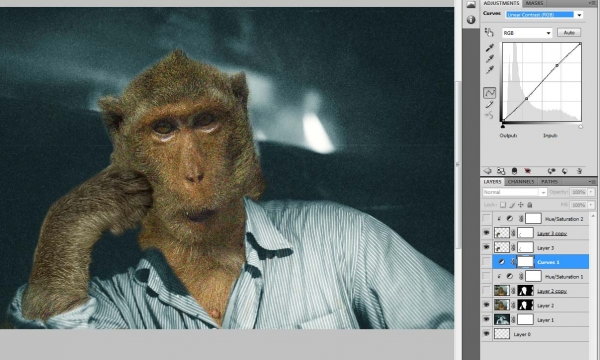This screenshot has width=600, height=360.
Task: Click the upper curve control point
Action: coord(557,65)
